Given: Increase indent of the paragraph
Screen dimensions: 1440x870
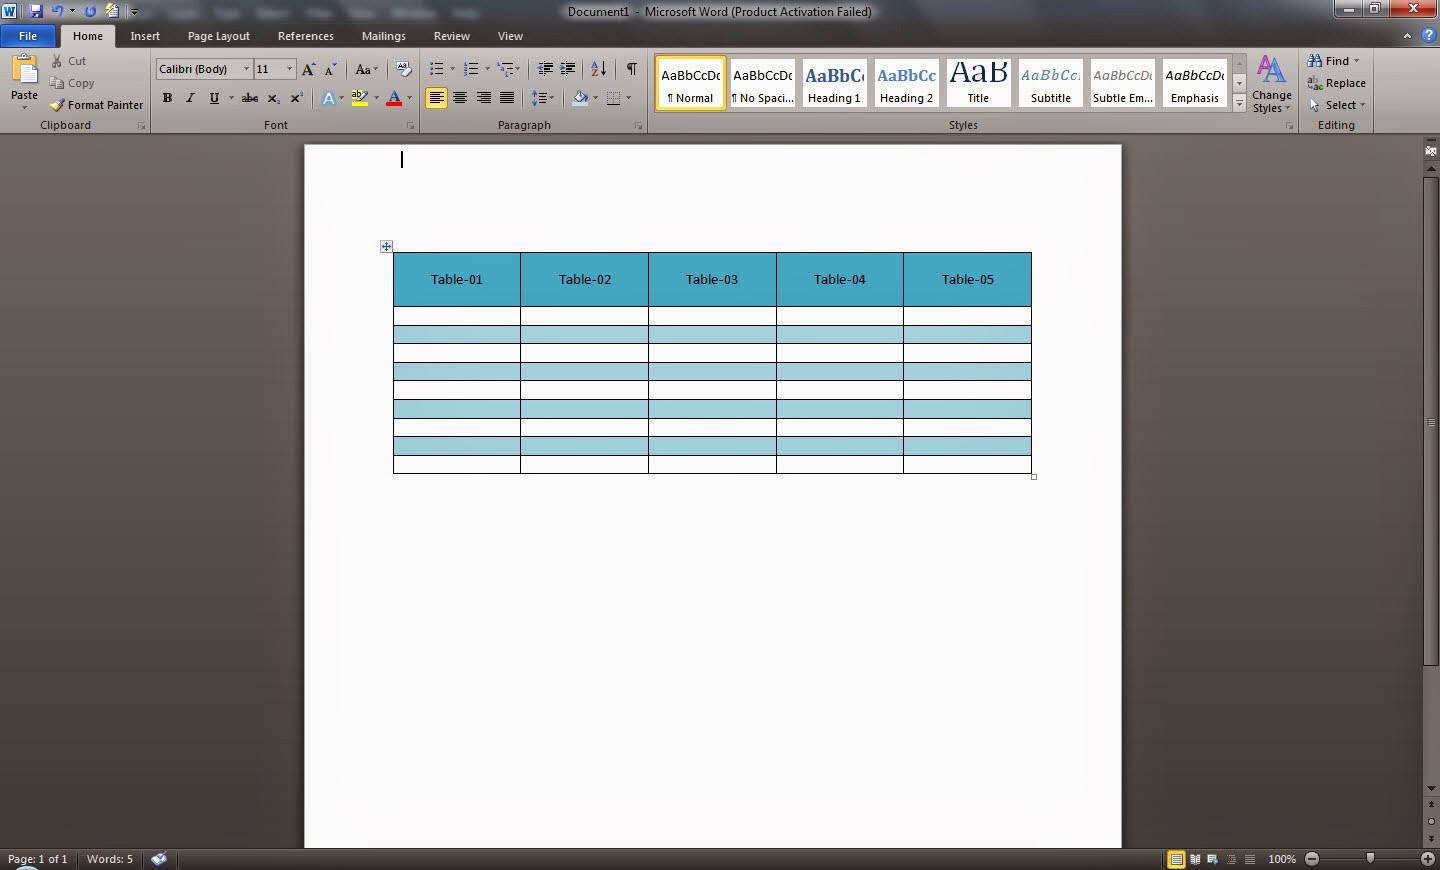Looking at the screenshot, I should (567, 69).
